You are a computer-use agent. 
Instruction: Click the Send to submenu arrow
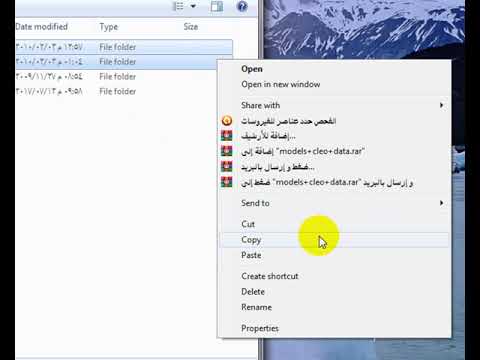coord(441,203)
